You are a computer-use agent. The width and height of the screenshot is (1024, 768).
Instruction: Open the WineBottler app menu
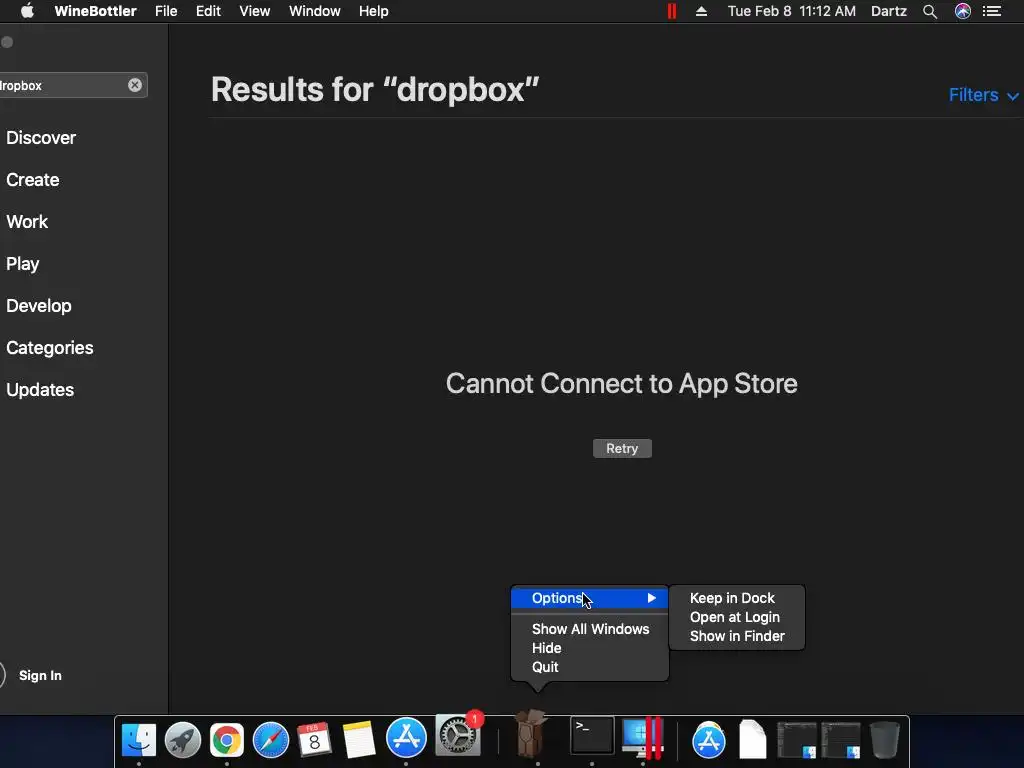(x=95, y=11)
